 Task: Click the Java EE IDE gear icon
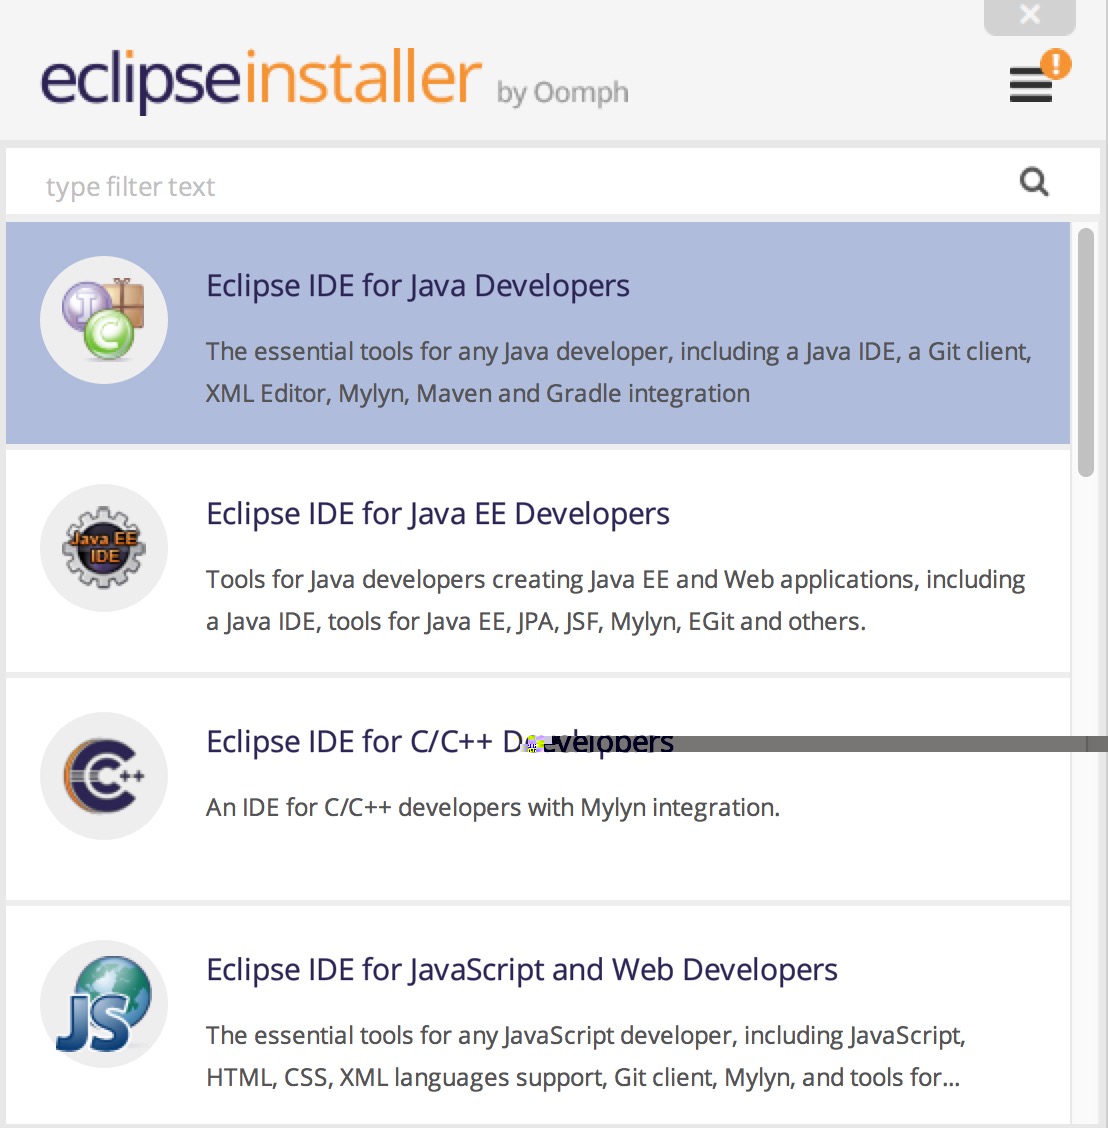click(x=104, y=548)
